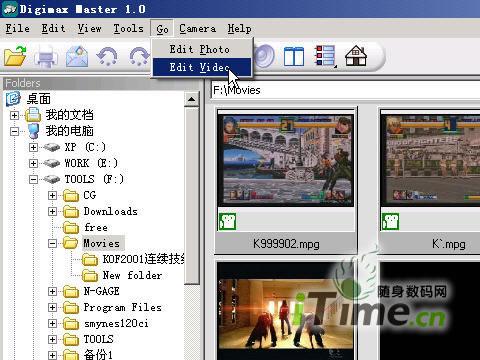Click the CG folder icon

coord(71,195)
